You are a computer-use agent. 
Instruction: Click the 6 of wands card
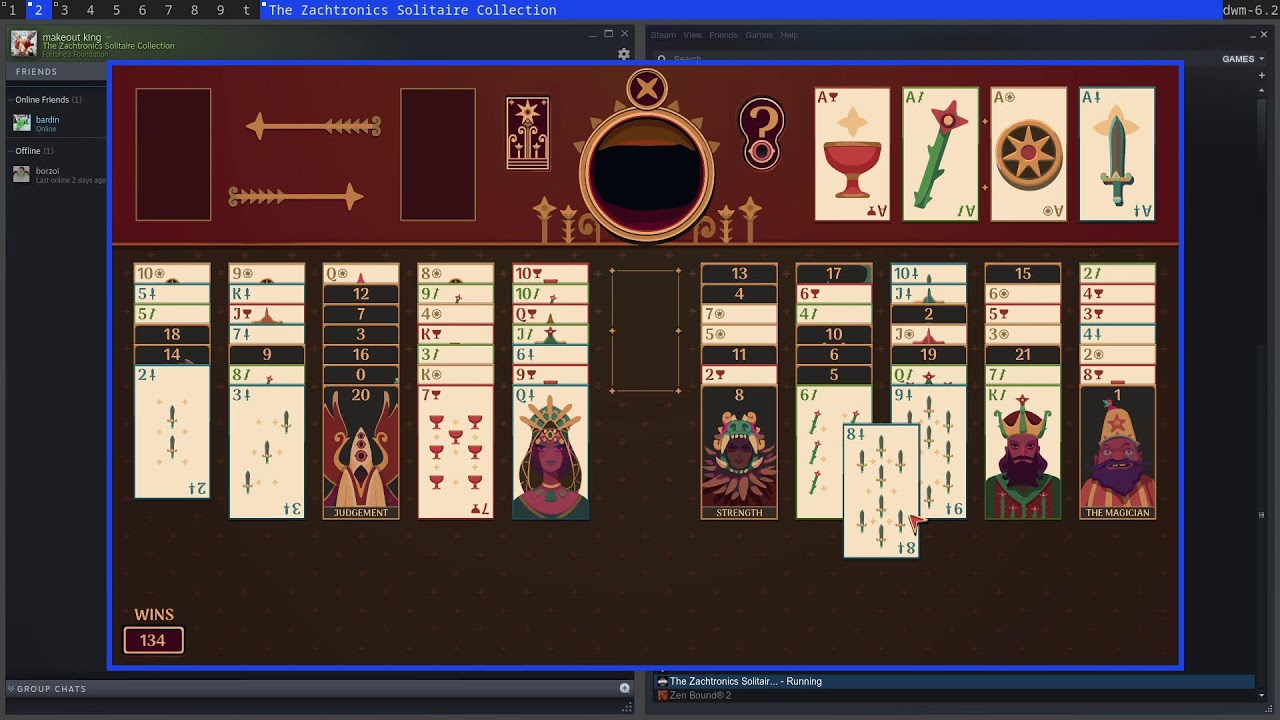(x=818, y=452)
